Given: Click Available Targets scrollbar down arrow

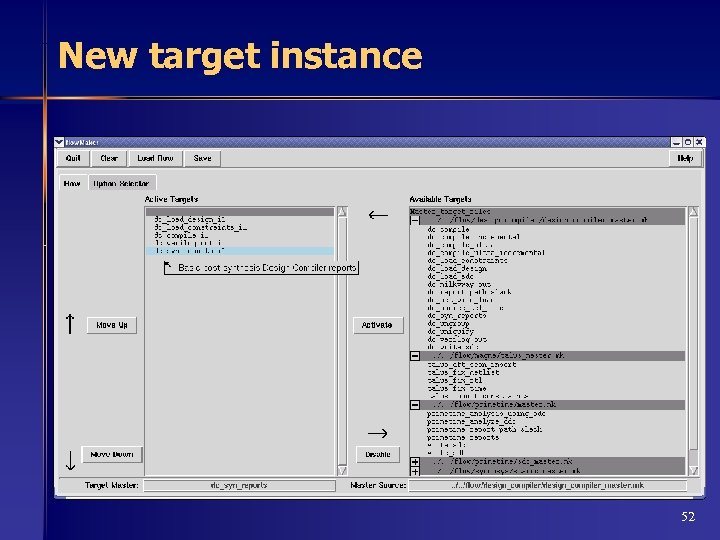Looking at the screenshot, I should tap(693, 471).
